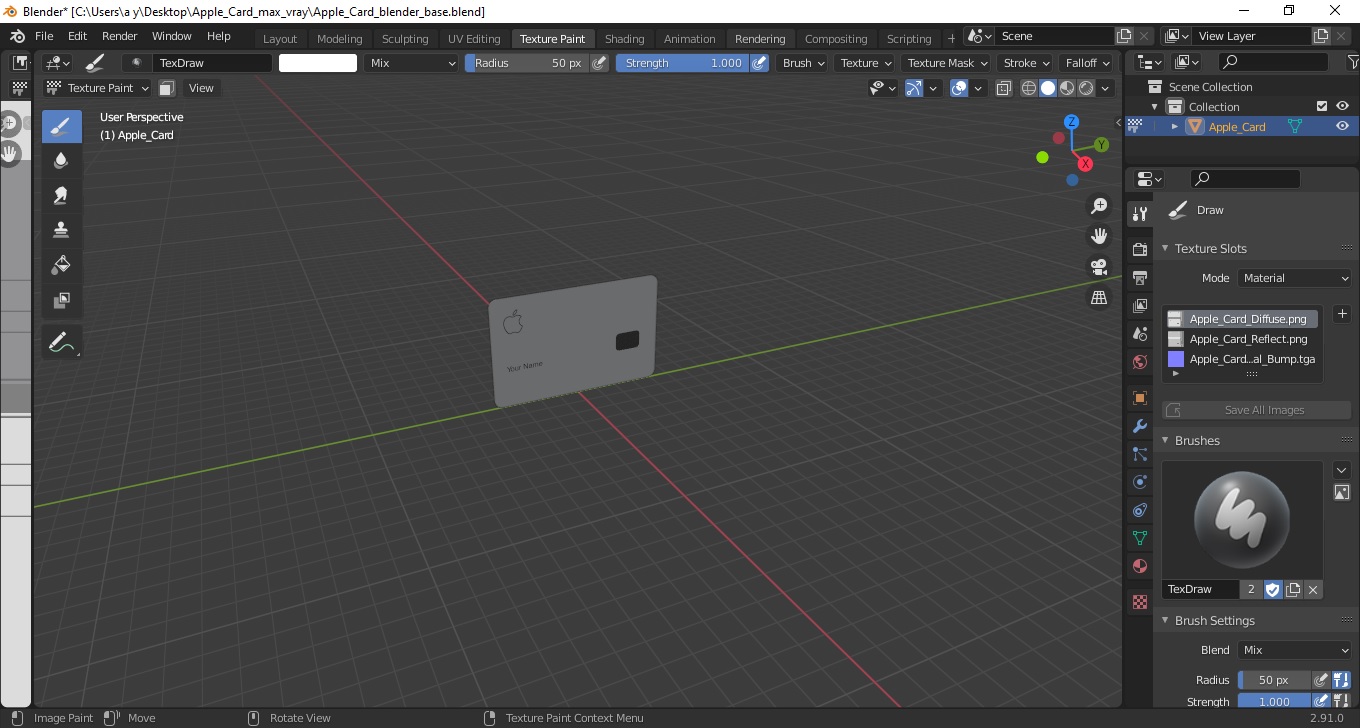Open the World properties tab
The image size is (1360, 728).
[x=1139, y=362]
